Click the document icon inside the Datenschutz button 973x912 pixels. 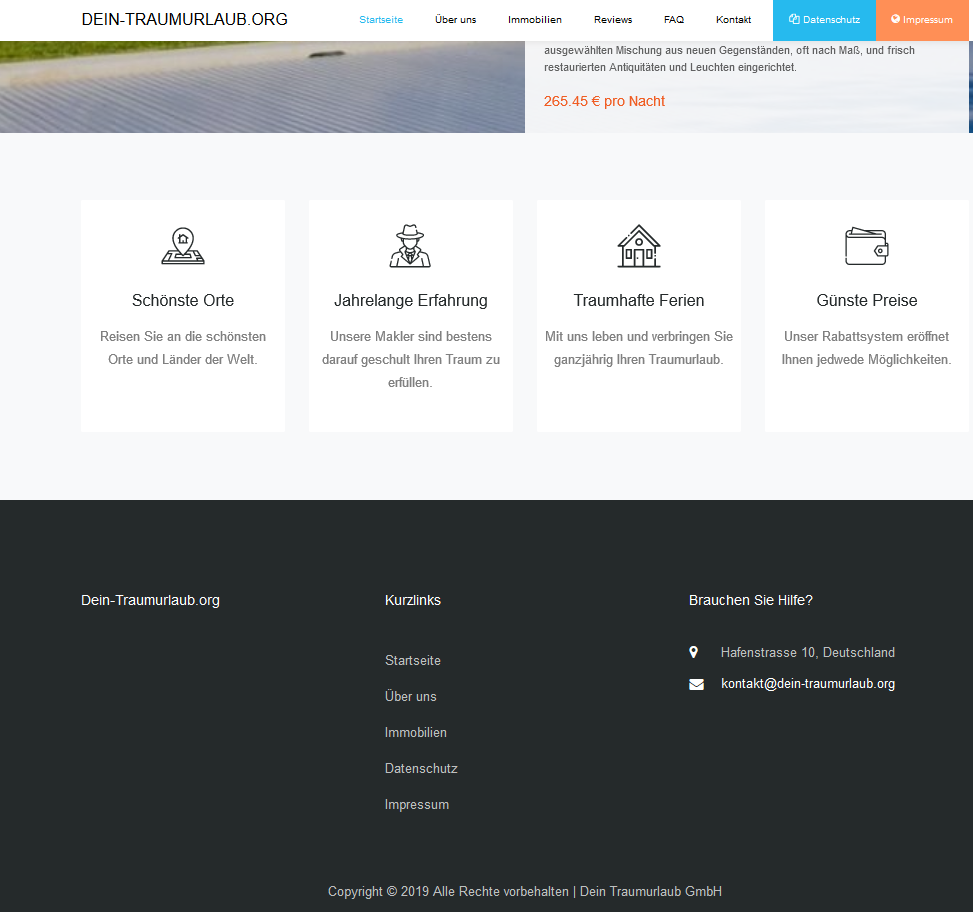pos(794,19)
